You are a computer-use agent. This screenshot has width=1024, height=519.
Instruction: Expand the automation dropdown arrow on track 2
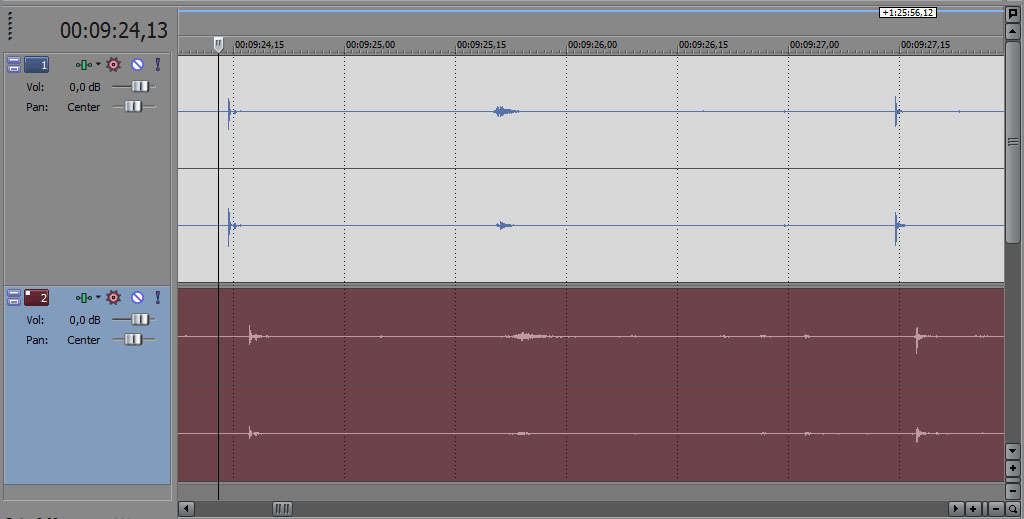click(98, 297)
